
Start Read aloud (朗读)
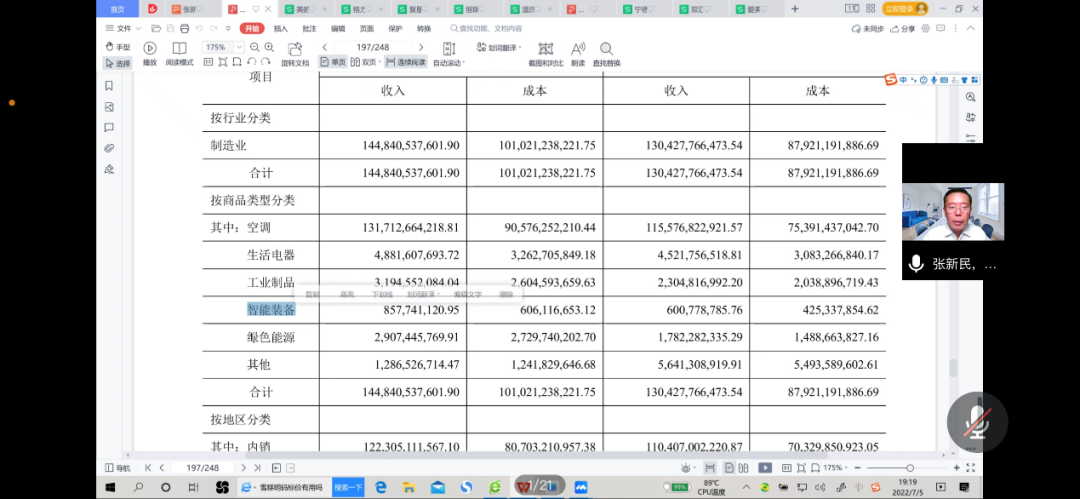point(578,49)
